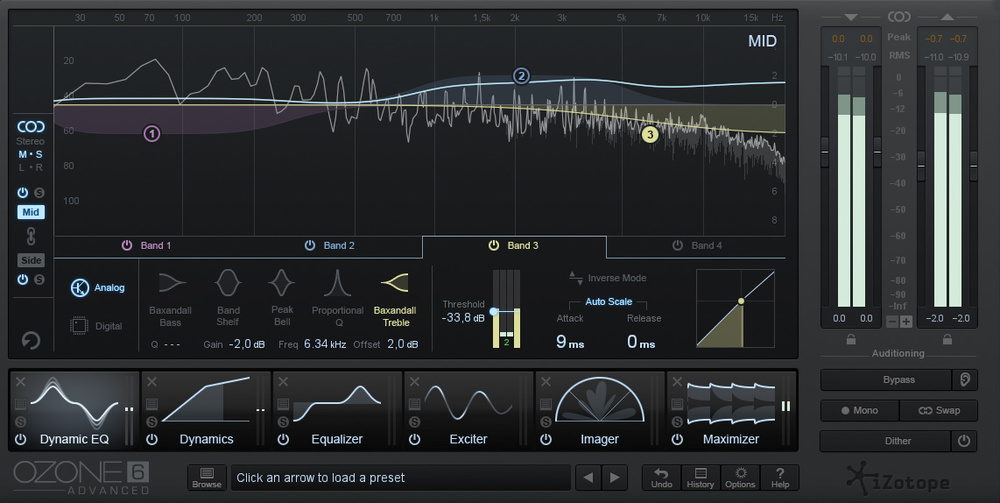Open the Dynamic EQ module
The width and height of the screenshot is (1000, 503).
(74, 410)
